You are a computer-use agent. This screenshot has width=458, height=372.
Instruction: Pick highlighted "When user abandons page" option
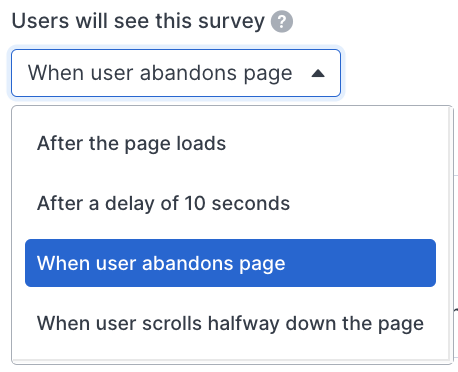[230, 263]
